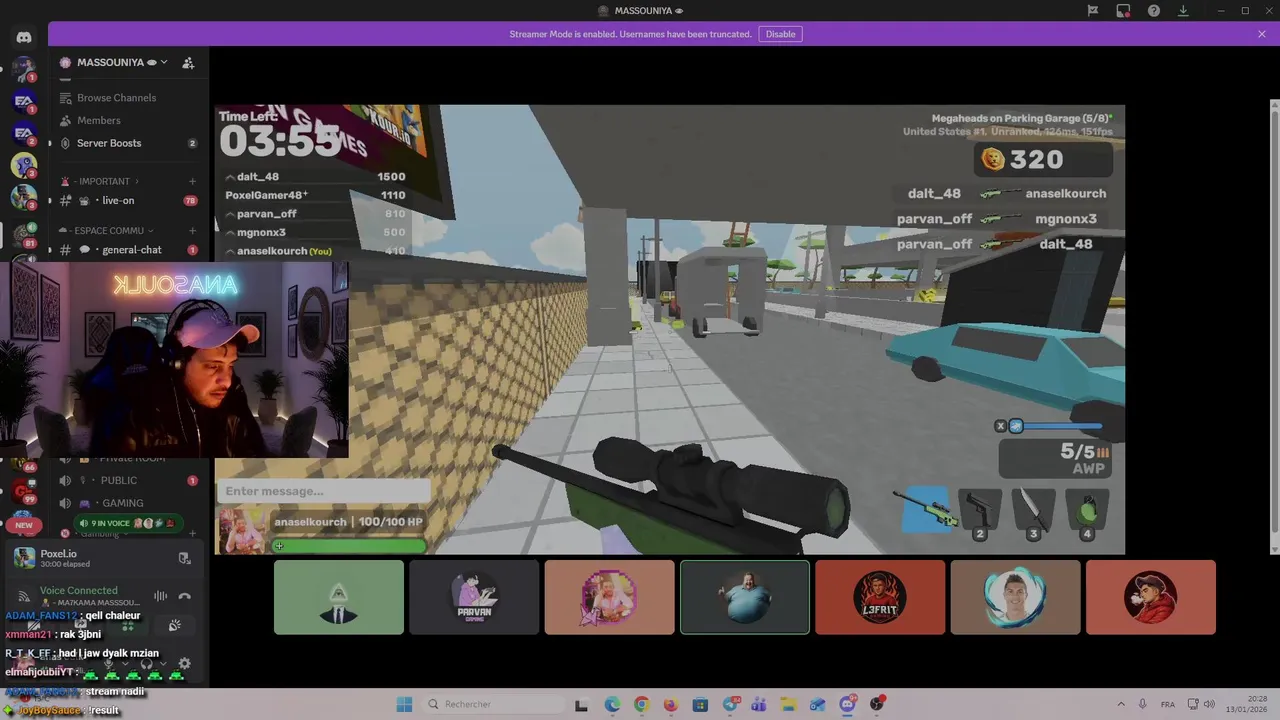Show hidden system tray icons chevron
1280x720 pixels.
[x=1120, y=704]
